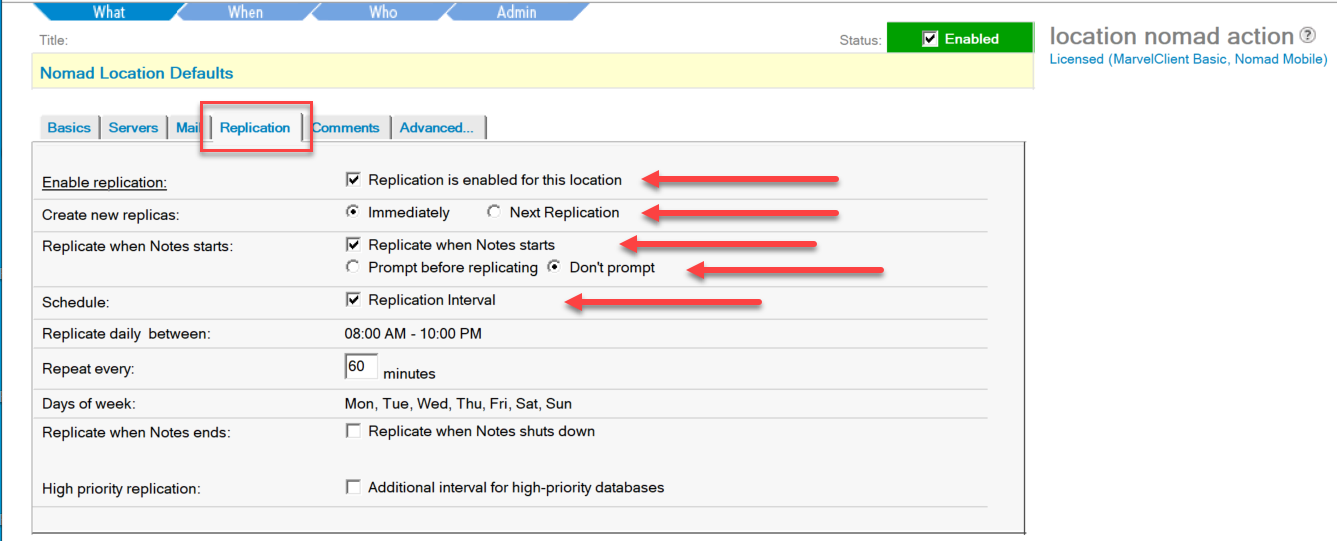The image size is (1337, 541).
Task: Click the help question mark icon
Action: [1308, 36]
